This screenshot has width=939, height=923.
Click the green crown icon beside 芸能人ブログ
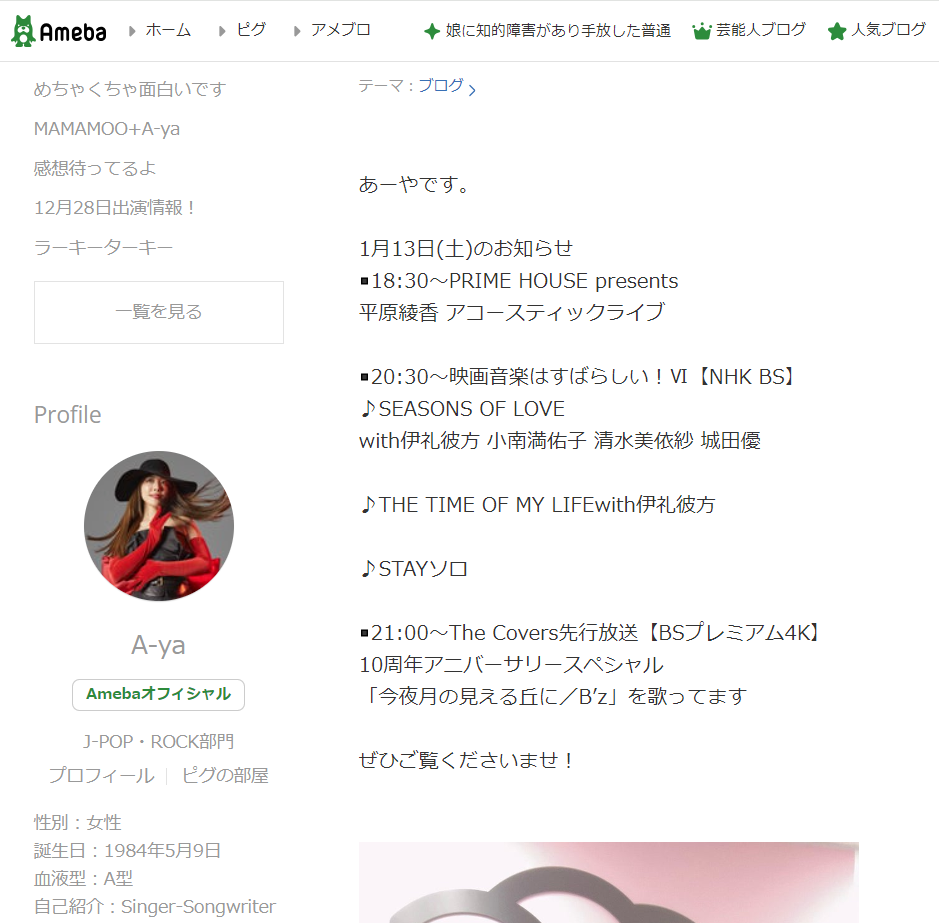click(x=701, y=31)
